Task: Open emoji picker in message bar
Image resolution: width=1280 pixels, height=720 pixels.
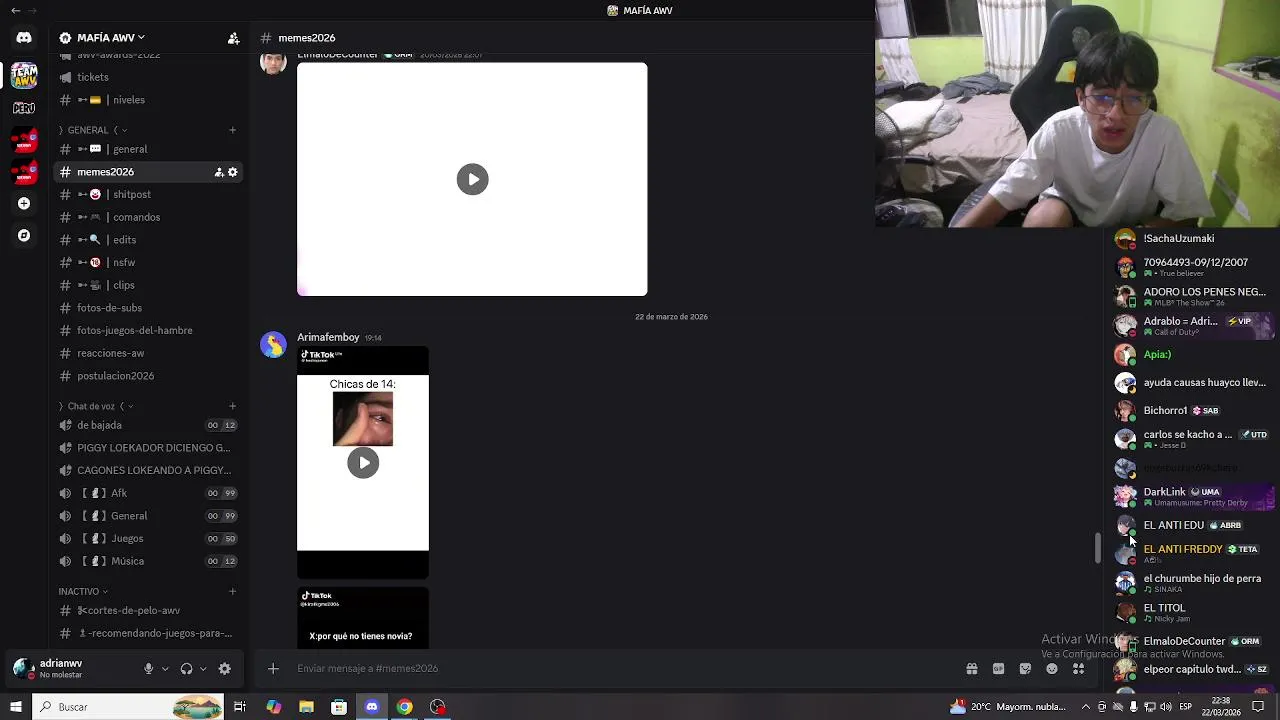Action: (1051, 669)
